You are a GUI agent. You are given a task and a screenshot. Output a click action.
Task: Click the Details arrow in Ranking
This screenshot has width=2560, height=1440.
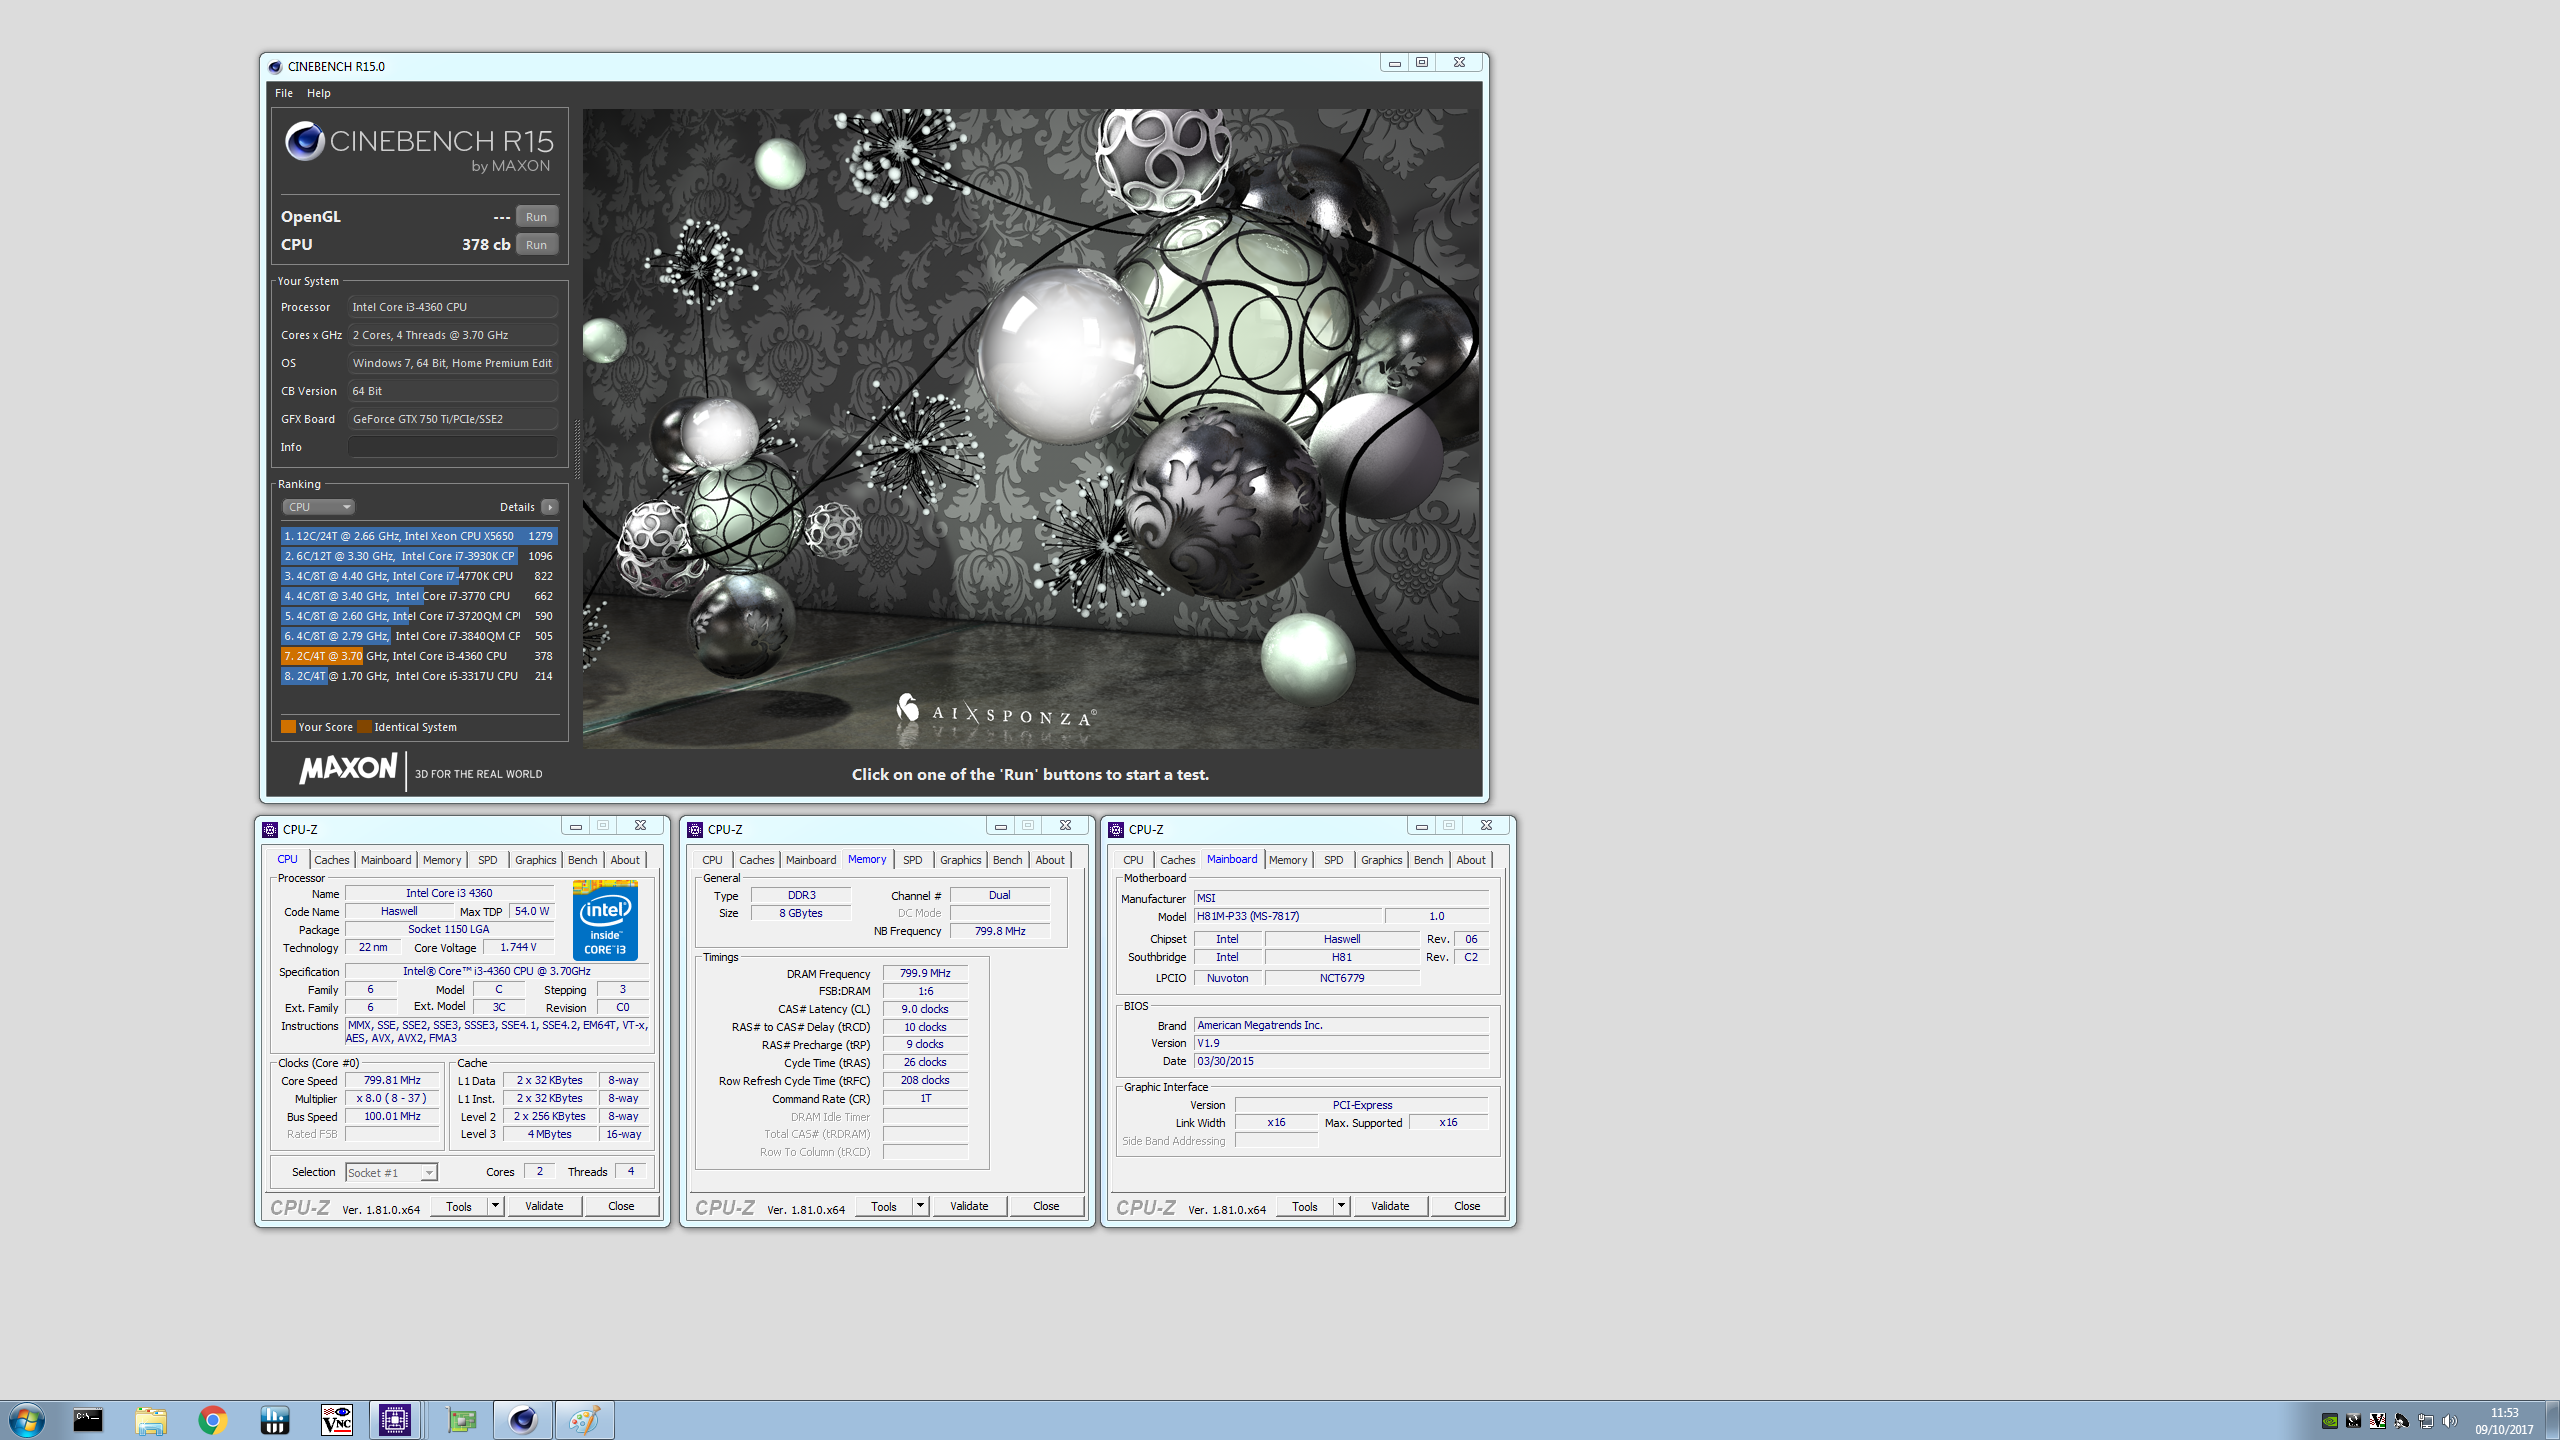(550, 507)
